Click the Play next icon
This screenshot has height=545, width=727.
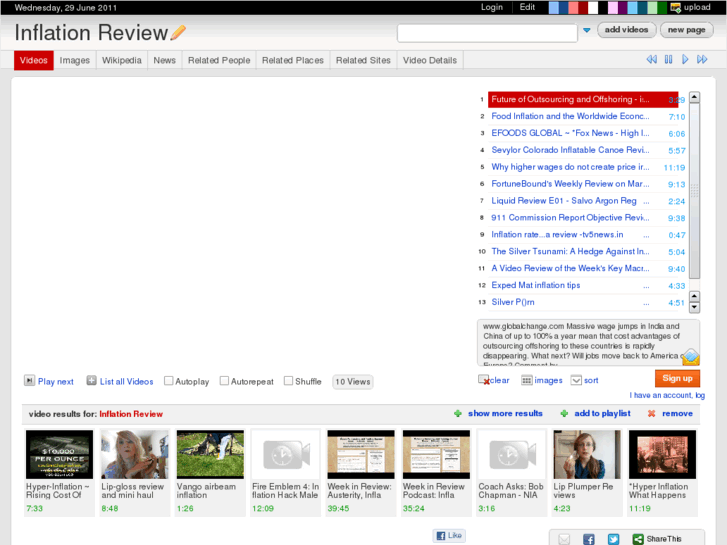click(29, 381)
